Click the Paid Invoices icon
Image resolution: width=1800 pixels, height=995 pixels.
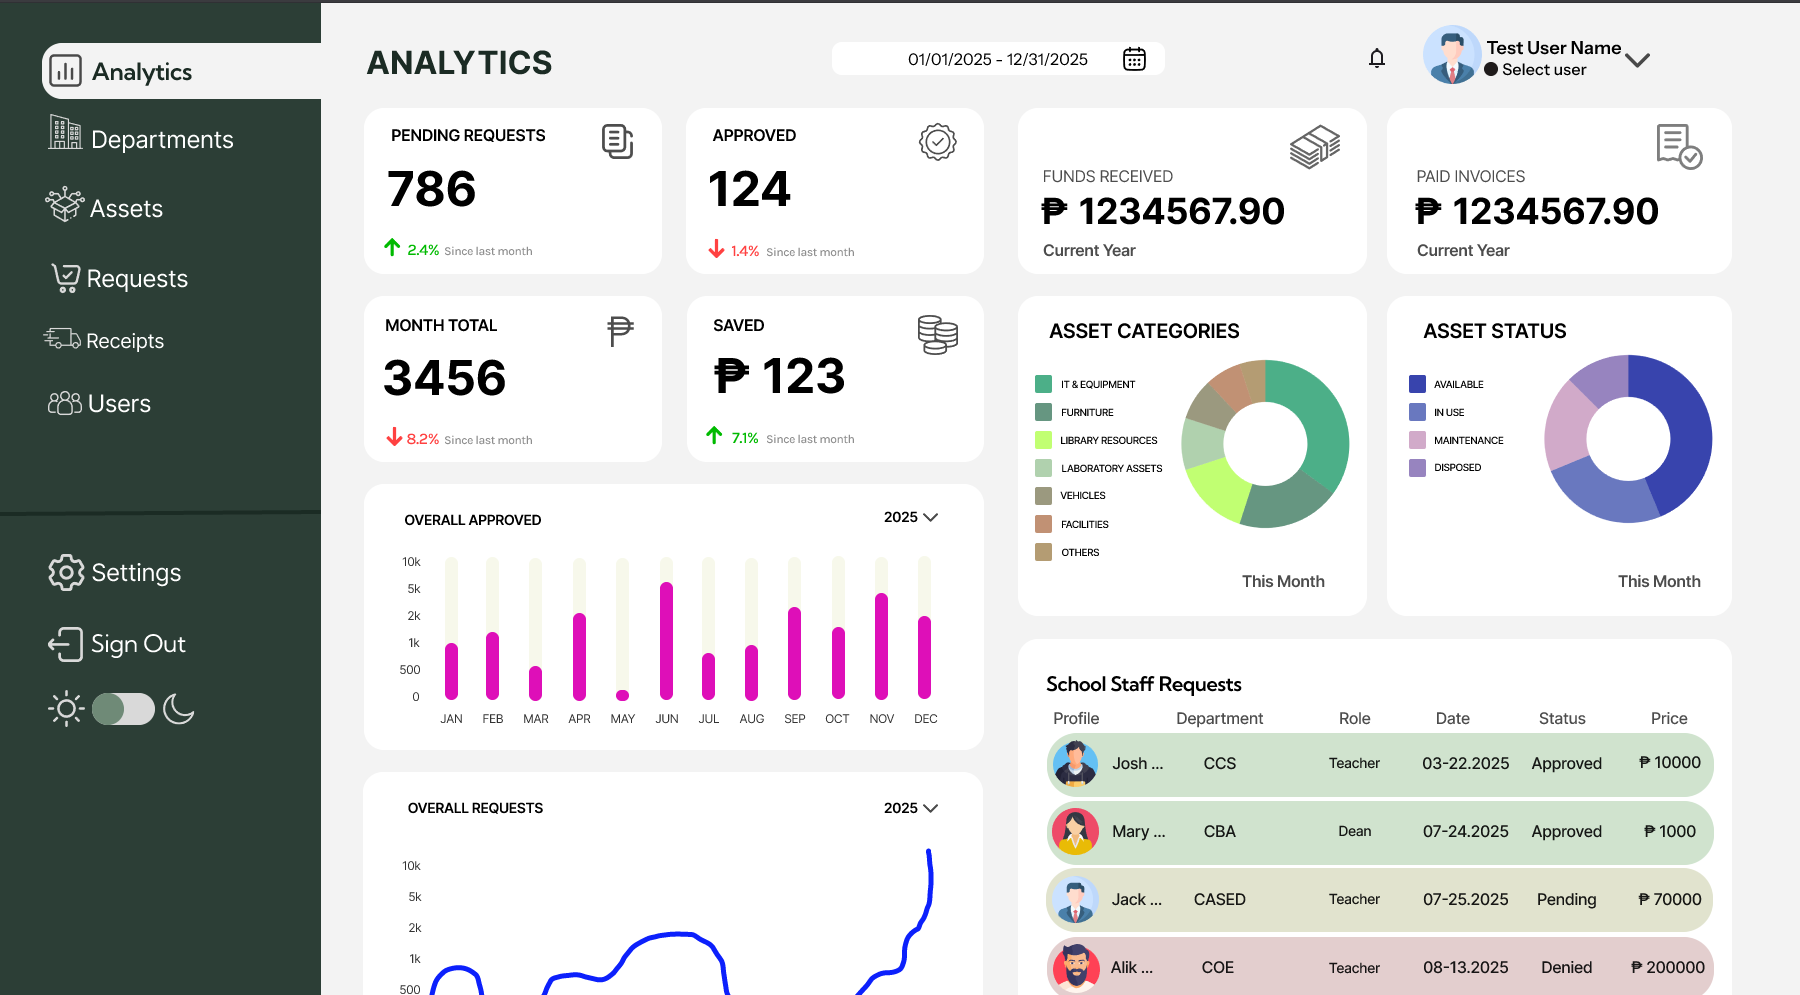[1678, 147]
